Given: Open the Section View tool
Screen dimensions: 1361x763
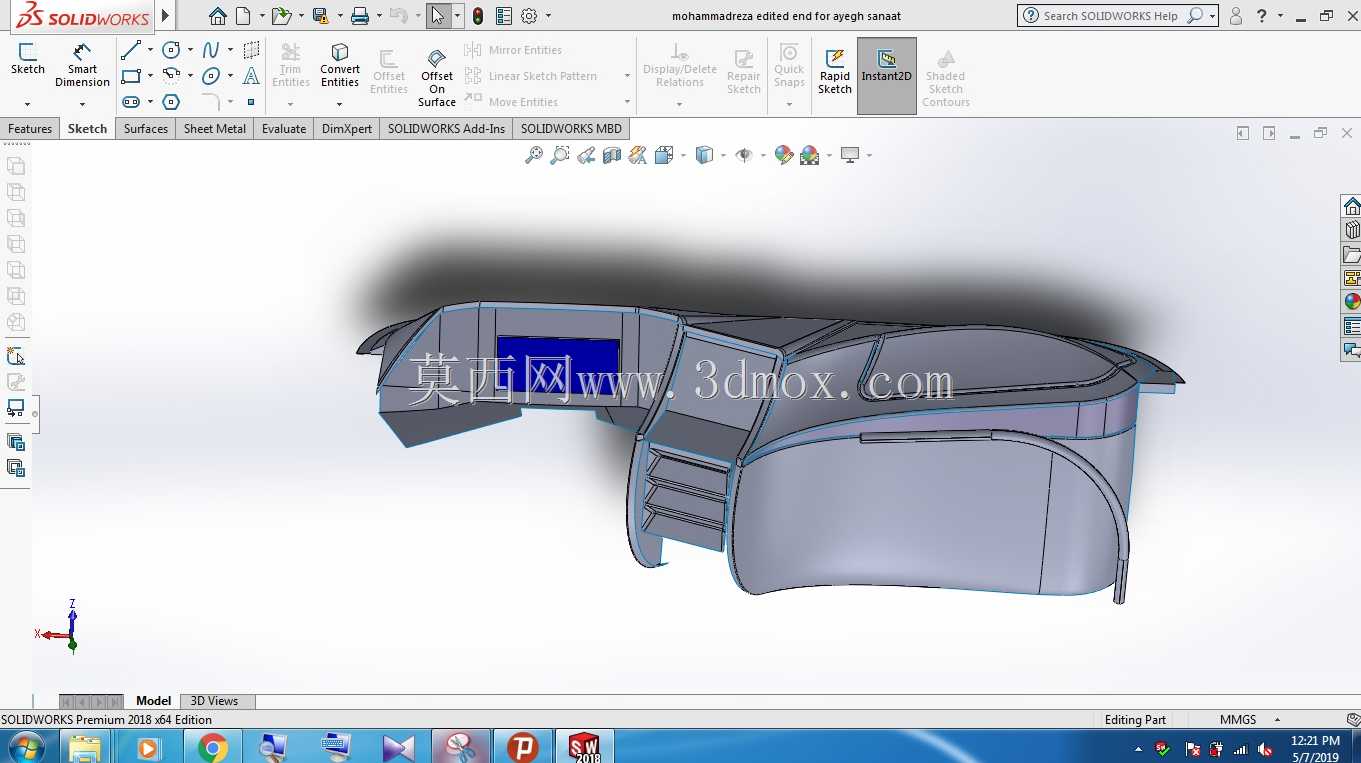Looking at the screenshot, I should pos(612,155).
